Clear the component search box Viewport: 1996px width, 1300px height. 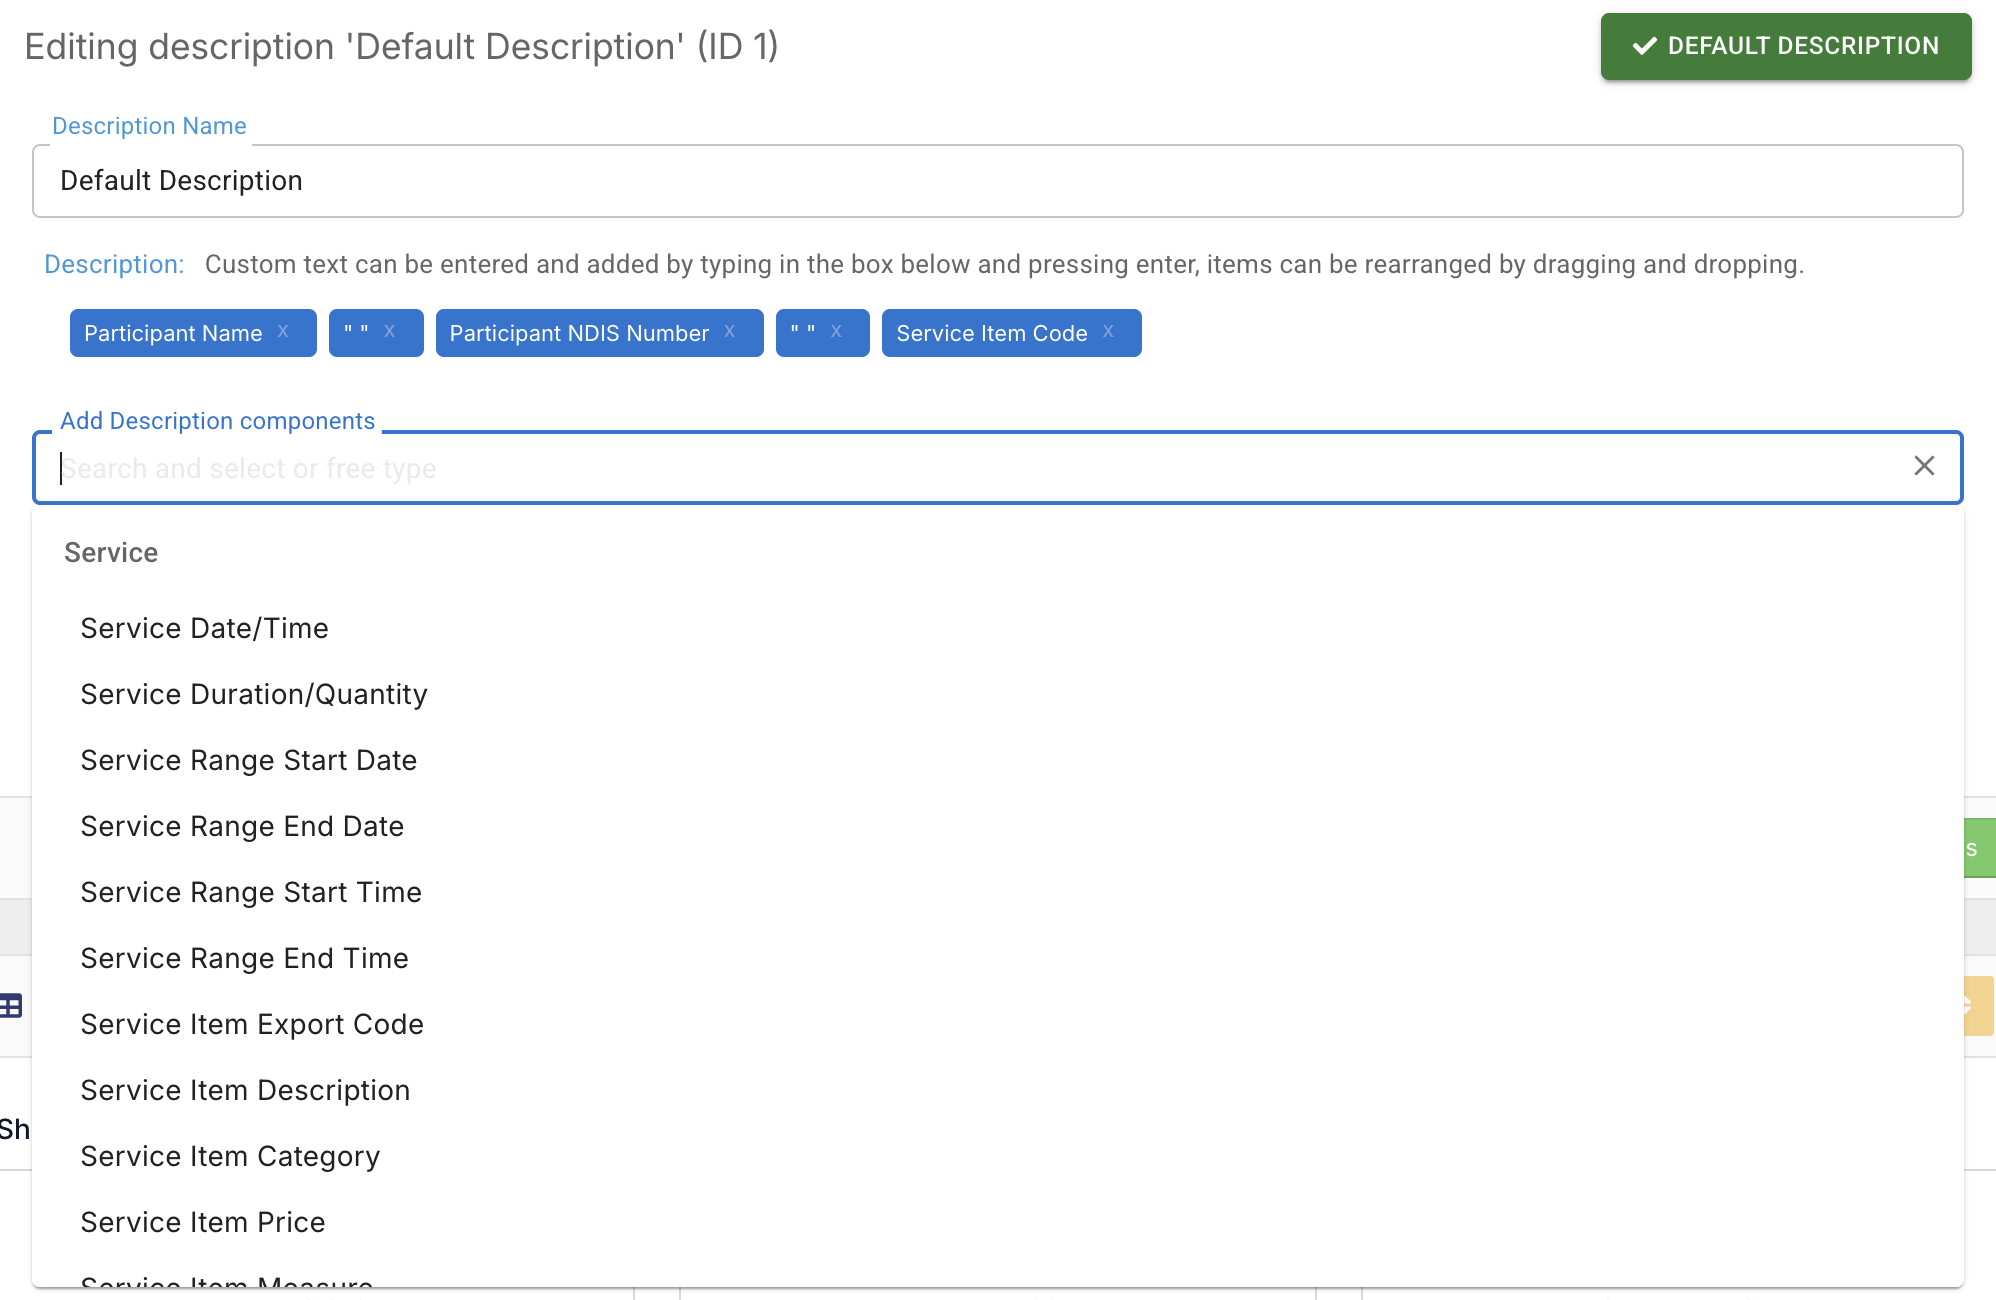coord(1924,466)
